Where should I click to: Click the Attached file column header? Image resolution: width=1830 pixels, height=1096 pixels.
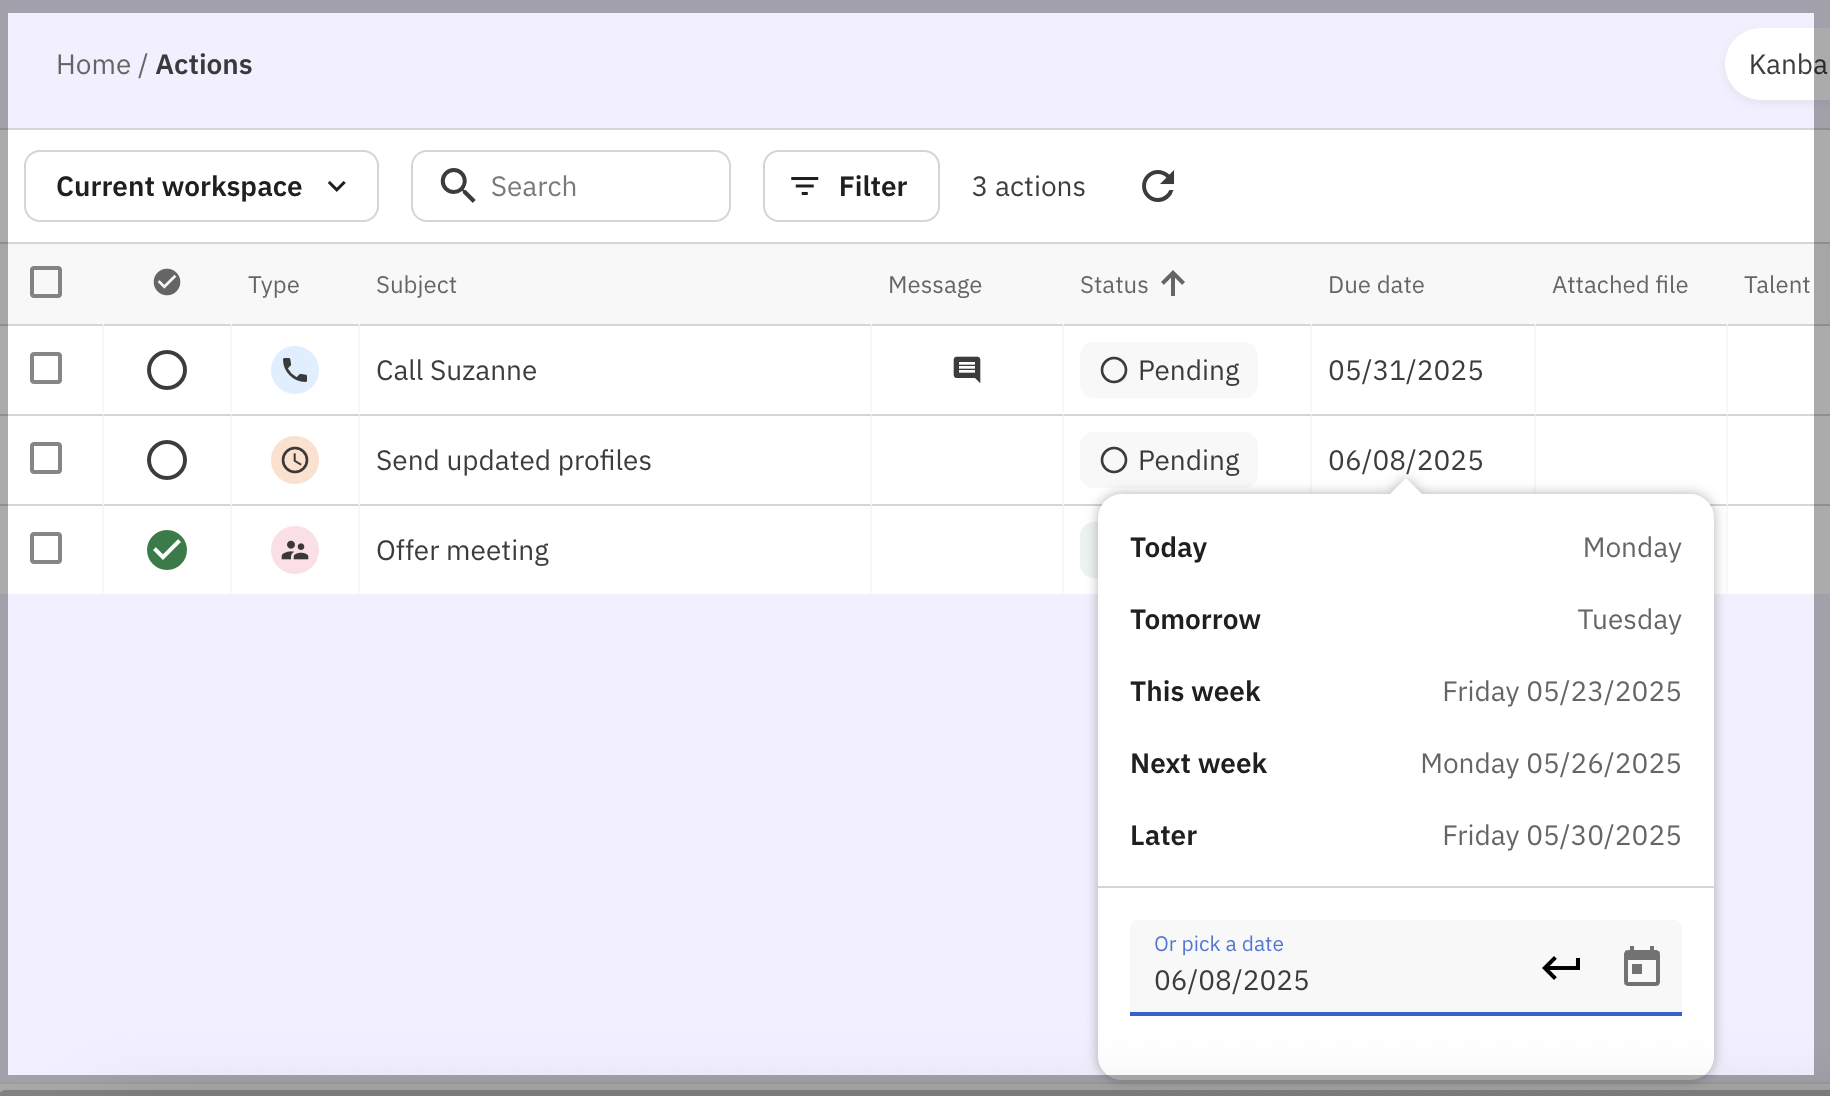[x=1620, y=285]
